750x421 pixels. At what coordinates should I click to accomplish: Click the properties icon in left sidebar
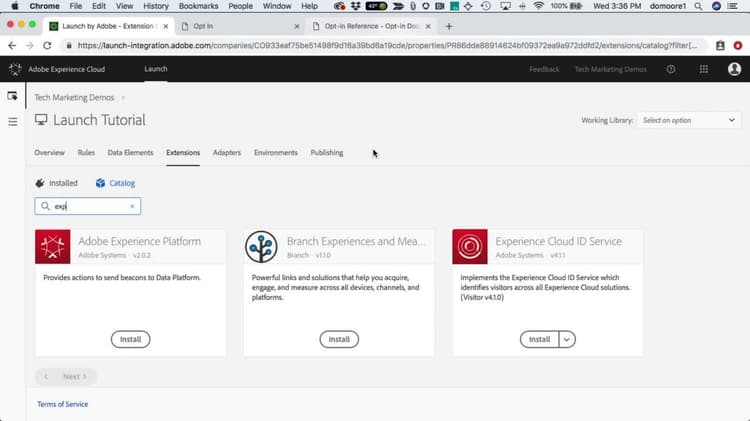click(12, 96)
